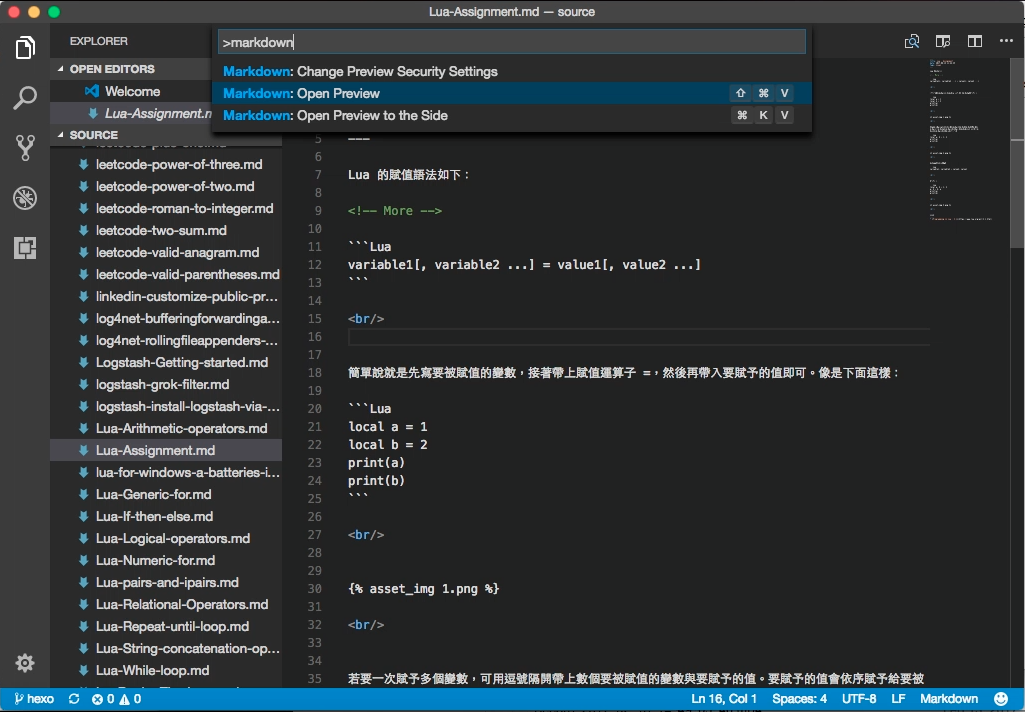
Task: Open Lua-Generic-for.md file
Action: [166, 494]
